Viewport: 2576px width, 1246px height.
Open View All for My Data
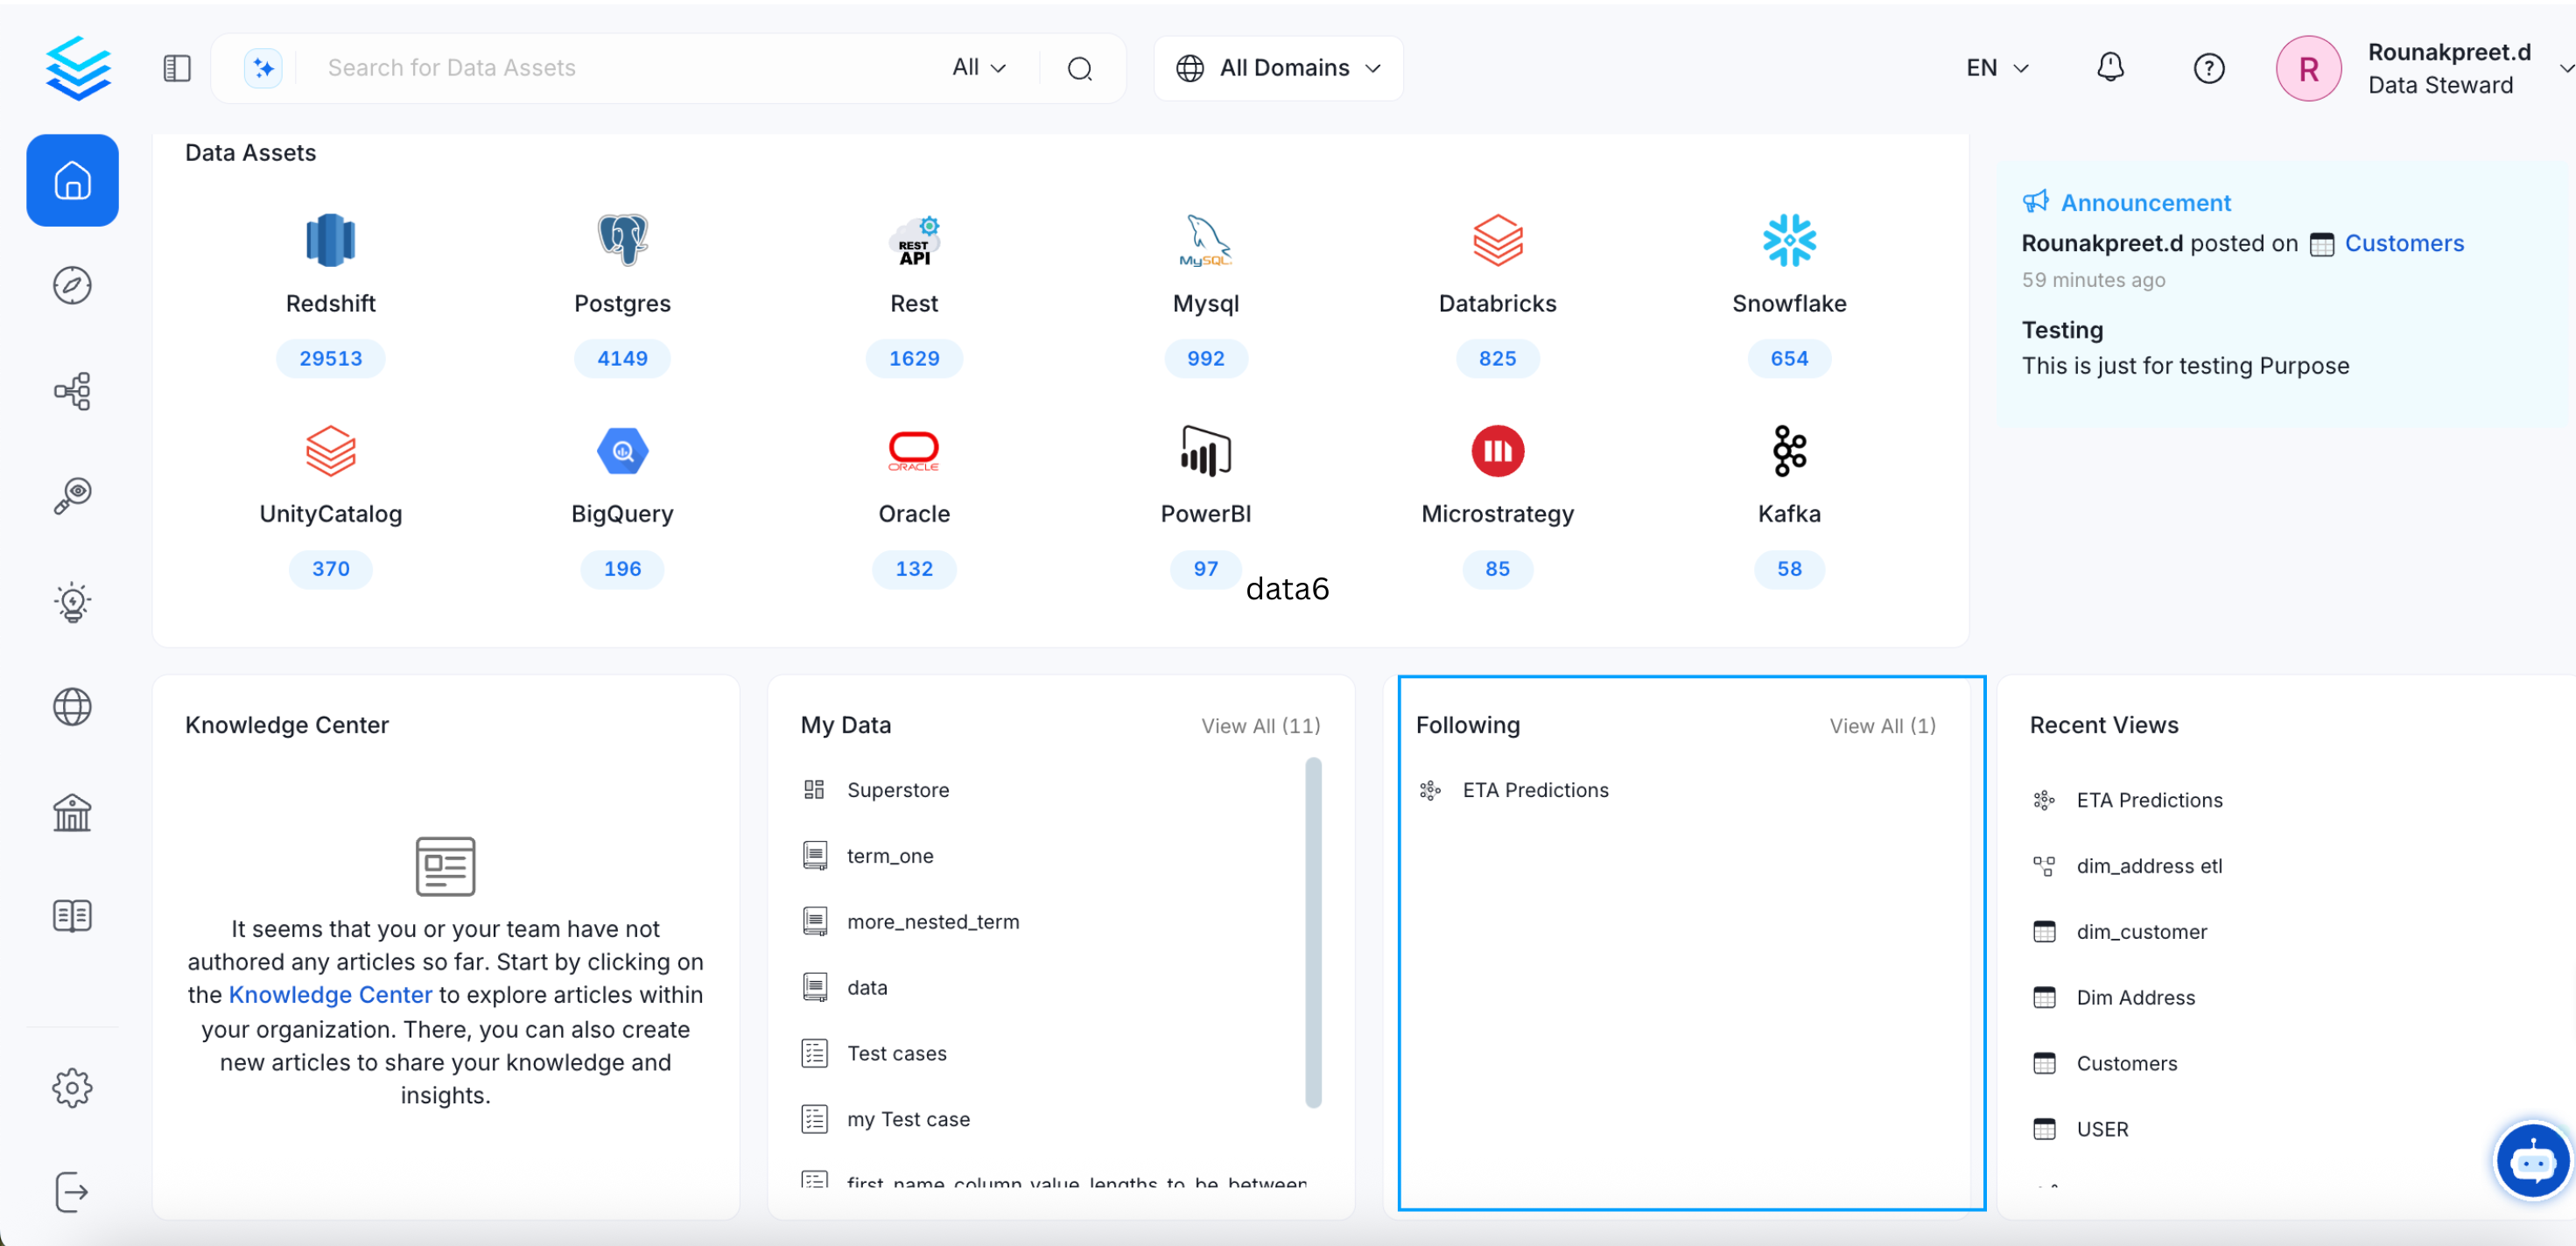1259,726
